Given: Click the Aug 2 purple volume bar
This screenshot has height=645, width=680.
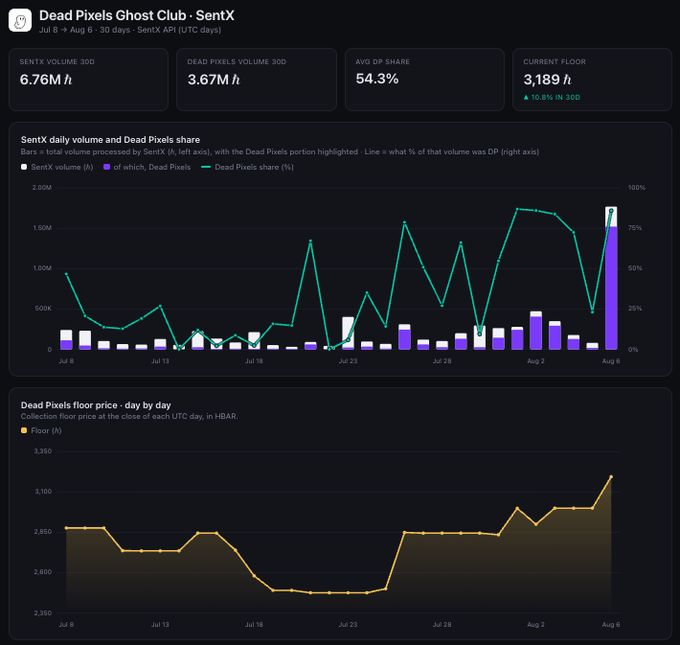Looking at the screenshot, I should 536,333.
